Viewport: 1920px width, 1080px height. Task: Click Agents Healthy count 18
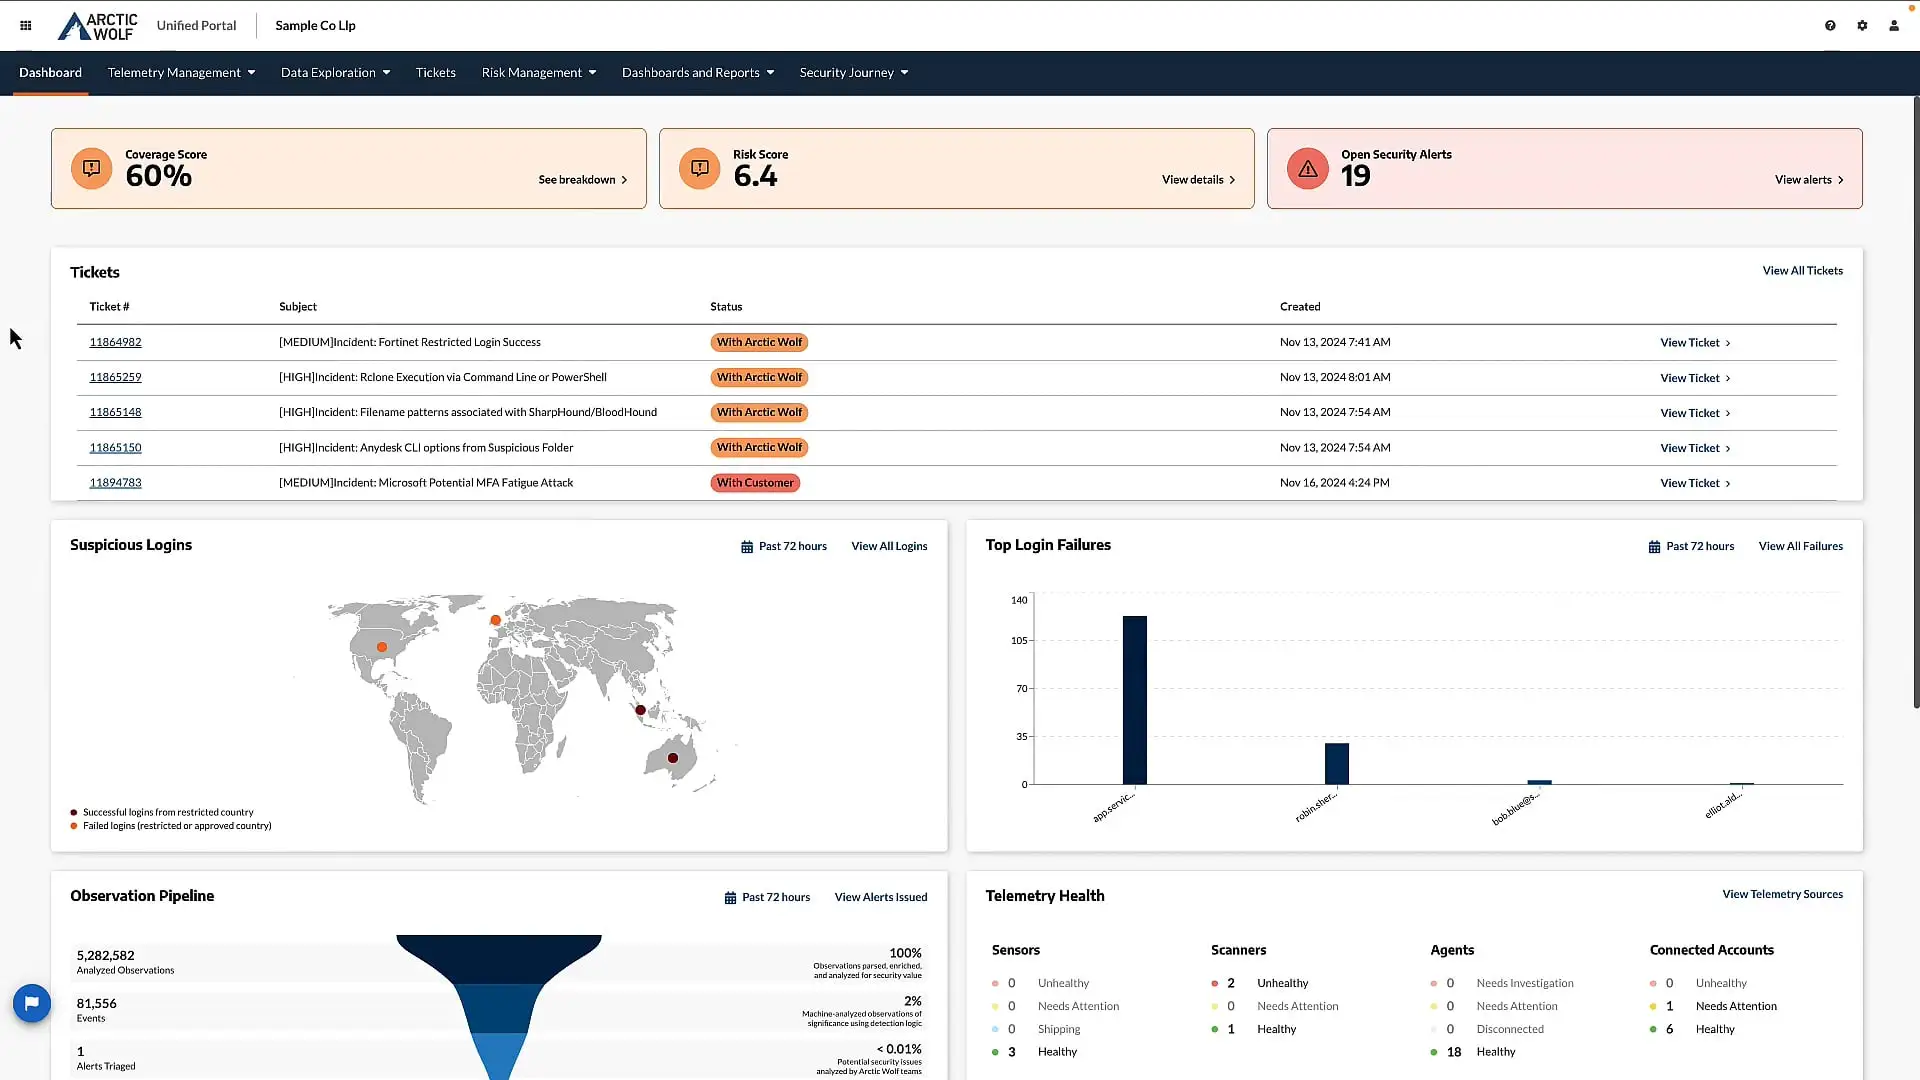pyautogui.click(x=1454, y=1052)
